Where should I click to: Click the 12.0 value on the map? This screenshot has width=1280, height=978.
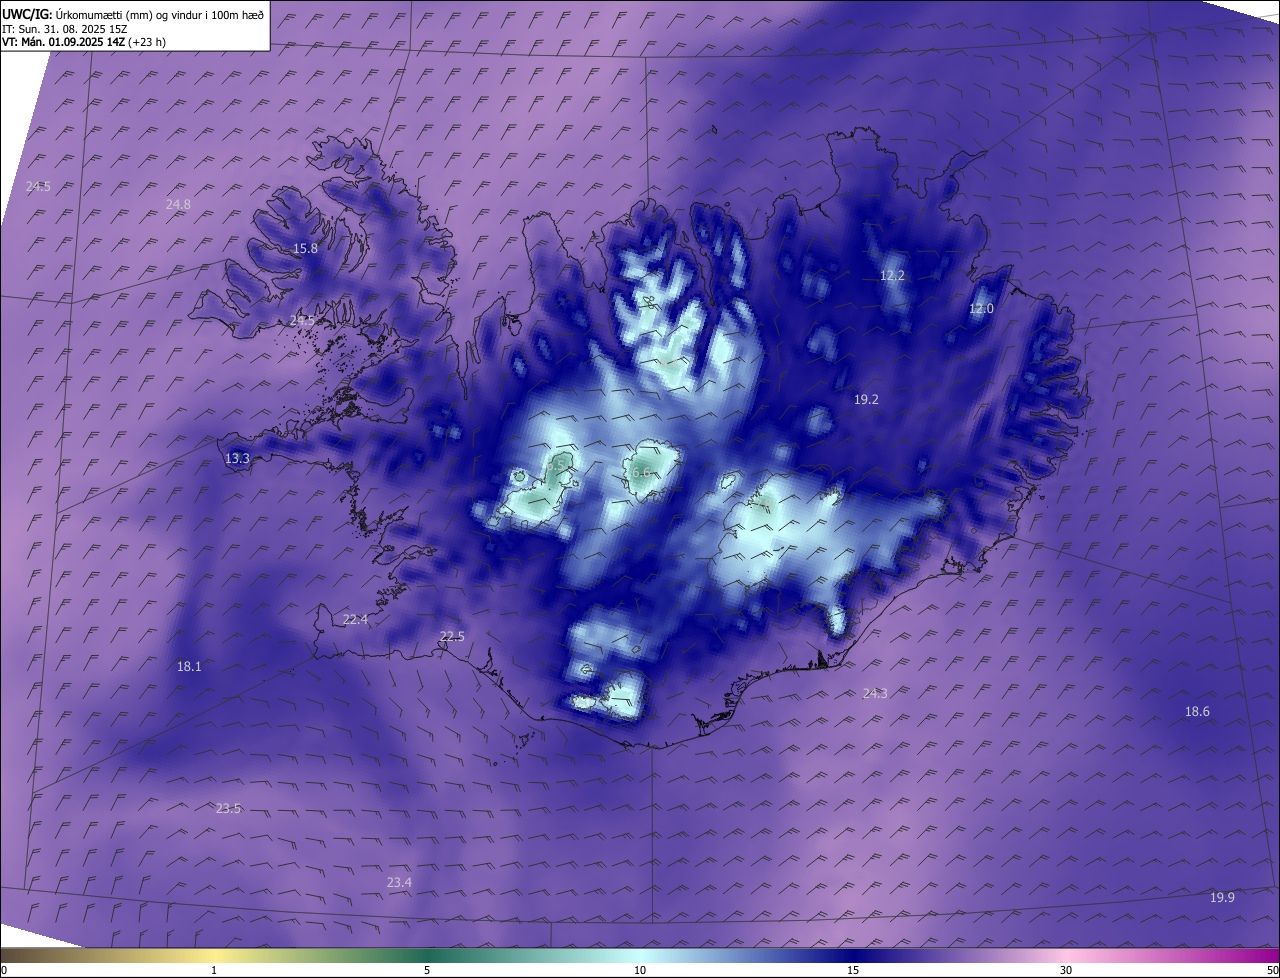pos(981,308)
